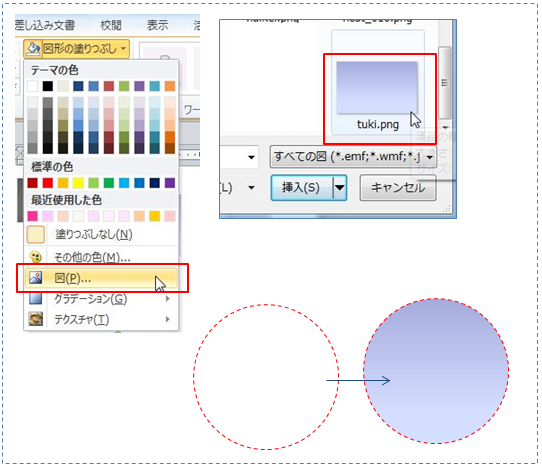542x469 pixels.
Task: Switch to the 校閲 ribbon tab
Action: click(x=111, y=25)
